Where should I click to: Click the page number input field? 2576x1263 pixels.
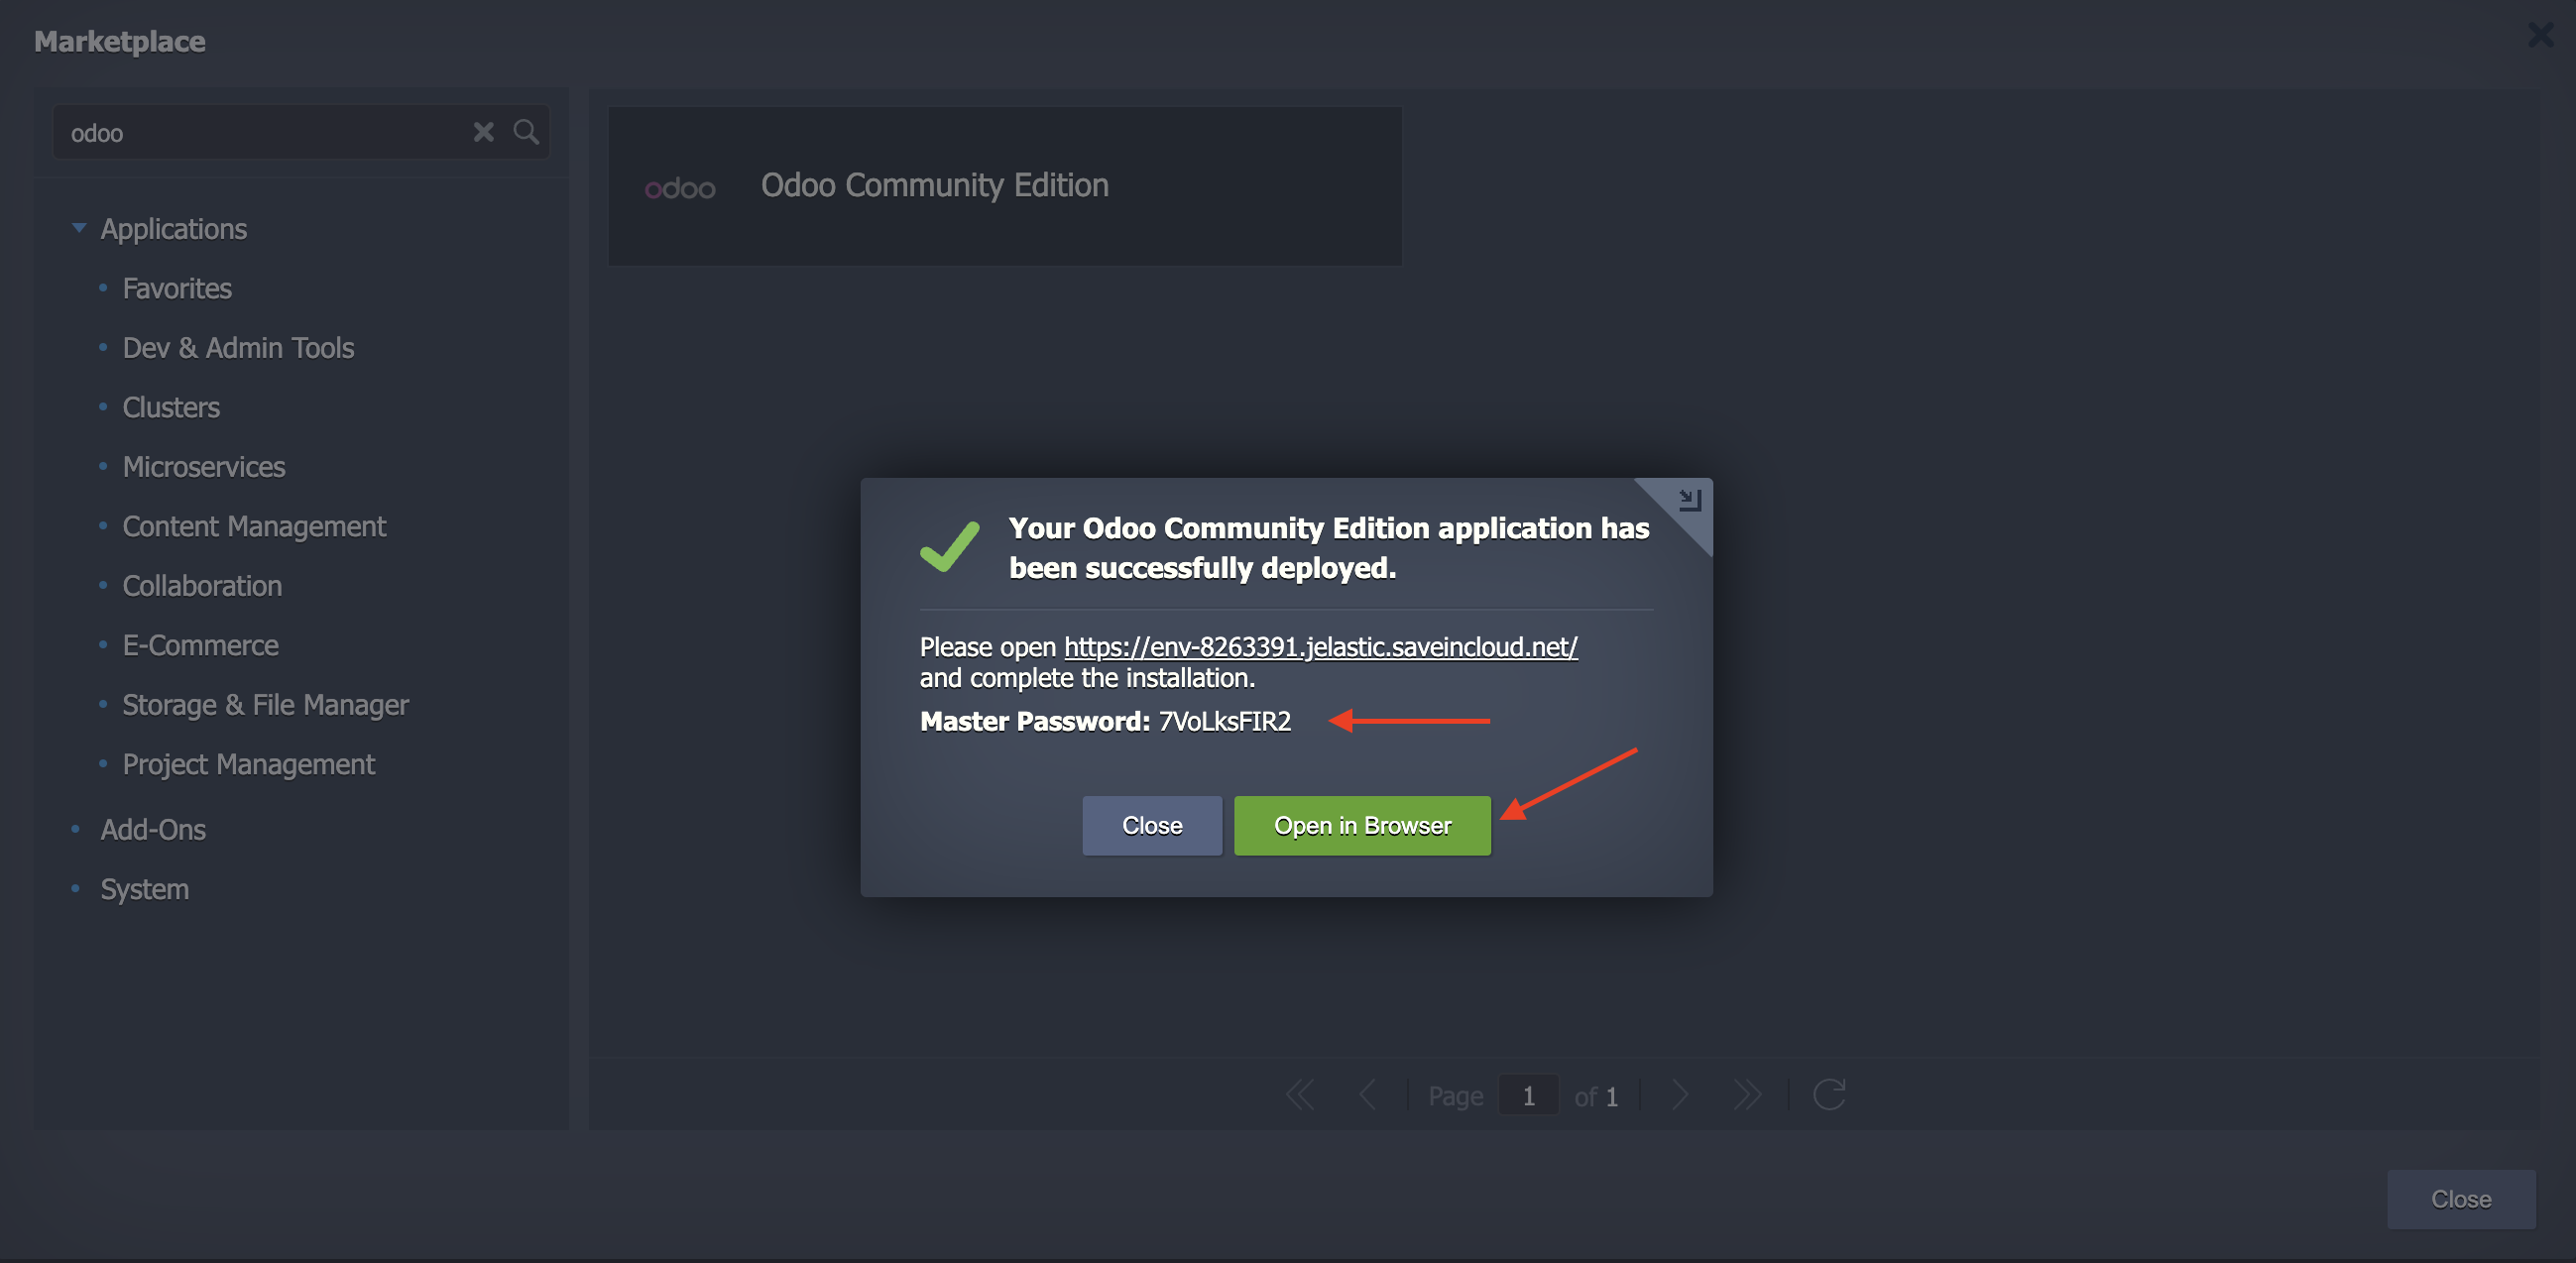coord(1528,1096)
